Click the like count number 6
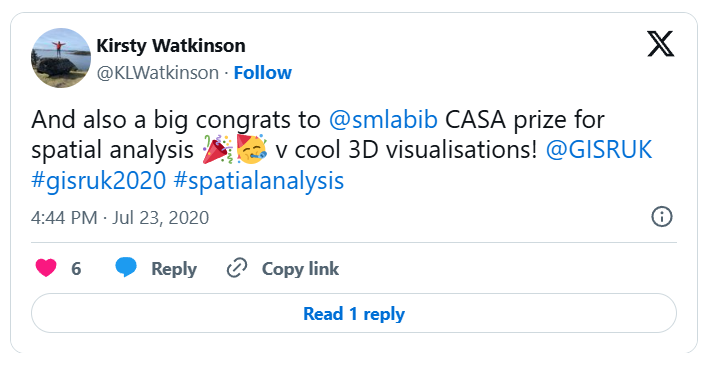 (76, 269)
